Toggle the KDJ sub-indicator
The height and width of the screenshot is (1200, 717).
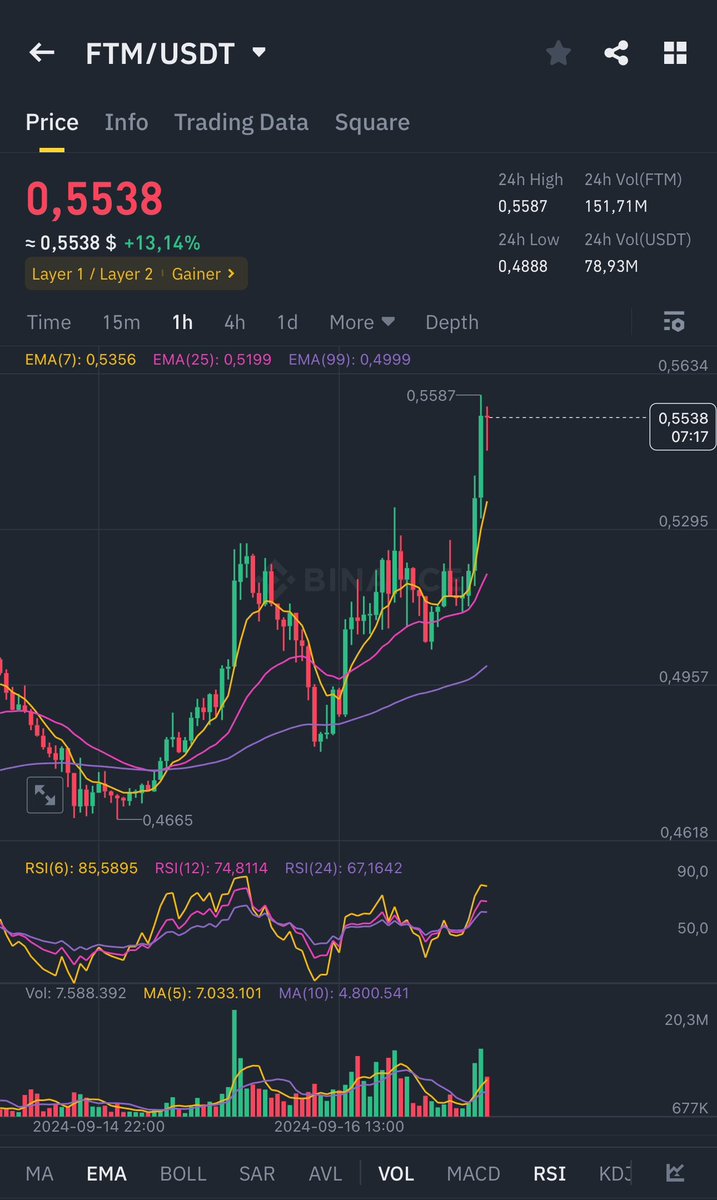pos(614,1174)
